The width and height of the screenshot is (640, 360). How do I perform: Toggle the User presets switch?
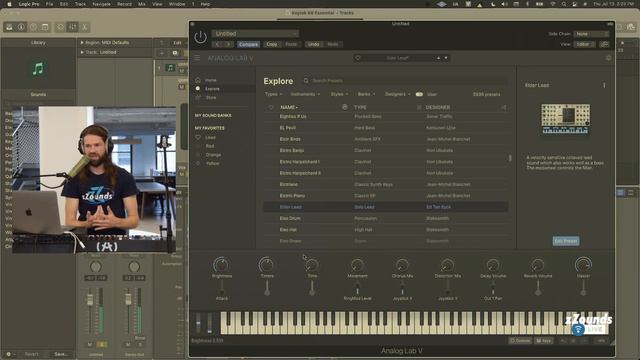pos(419,94)
